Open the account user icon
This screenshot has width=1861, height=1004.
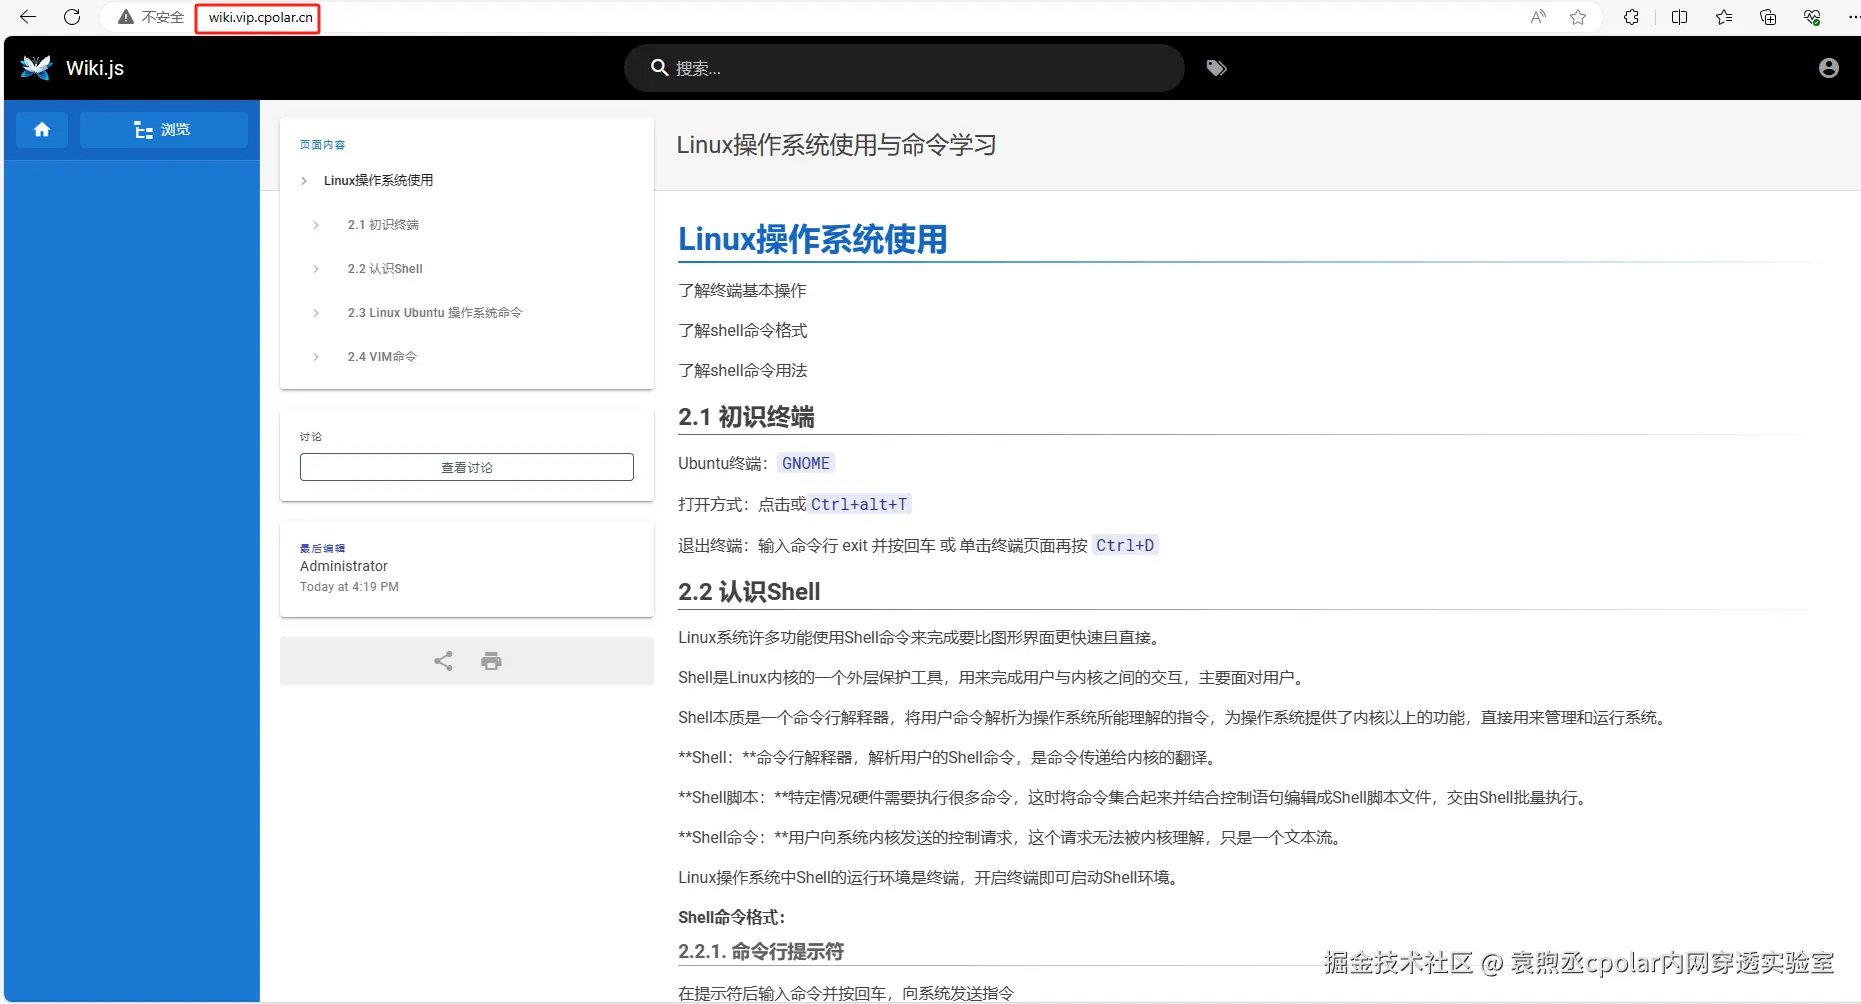tap(1828, 68)
